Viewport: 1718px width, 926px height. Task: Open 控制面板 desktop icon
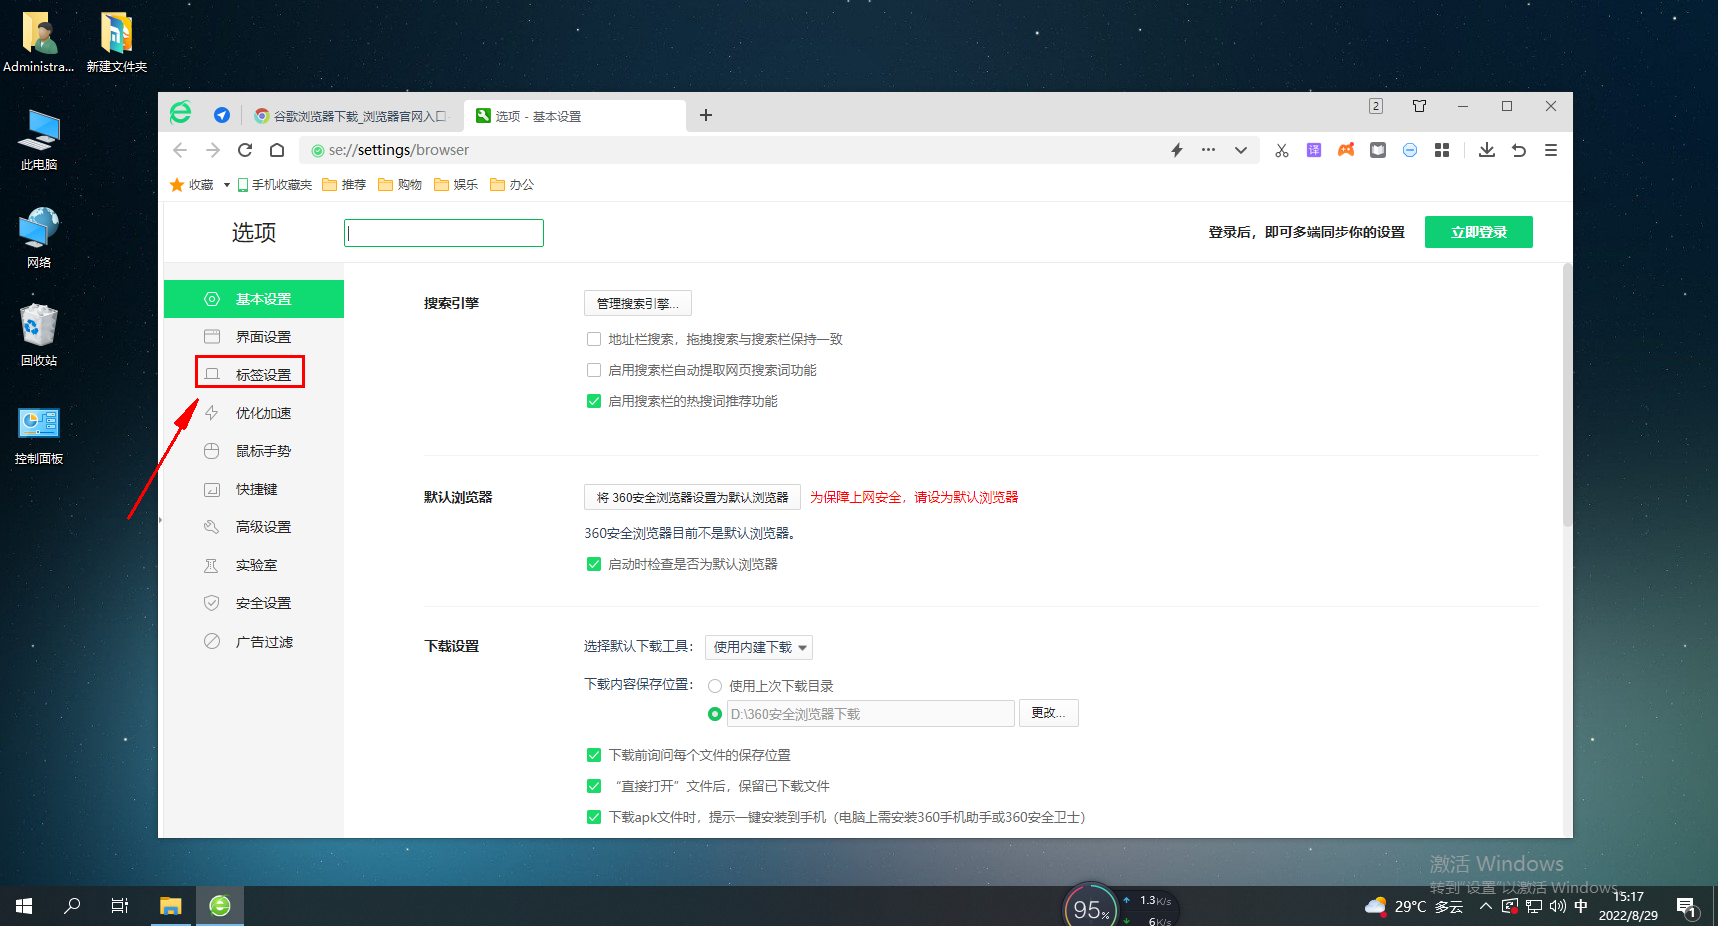point(39,435)
